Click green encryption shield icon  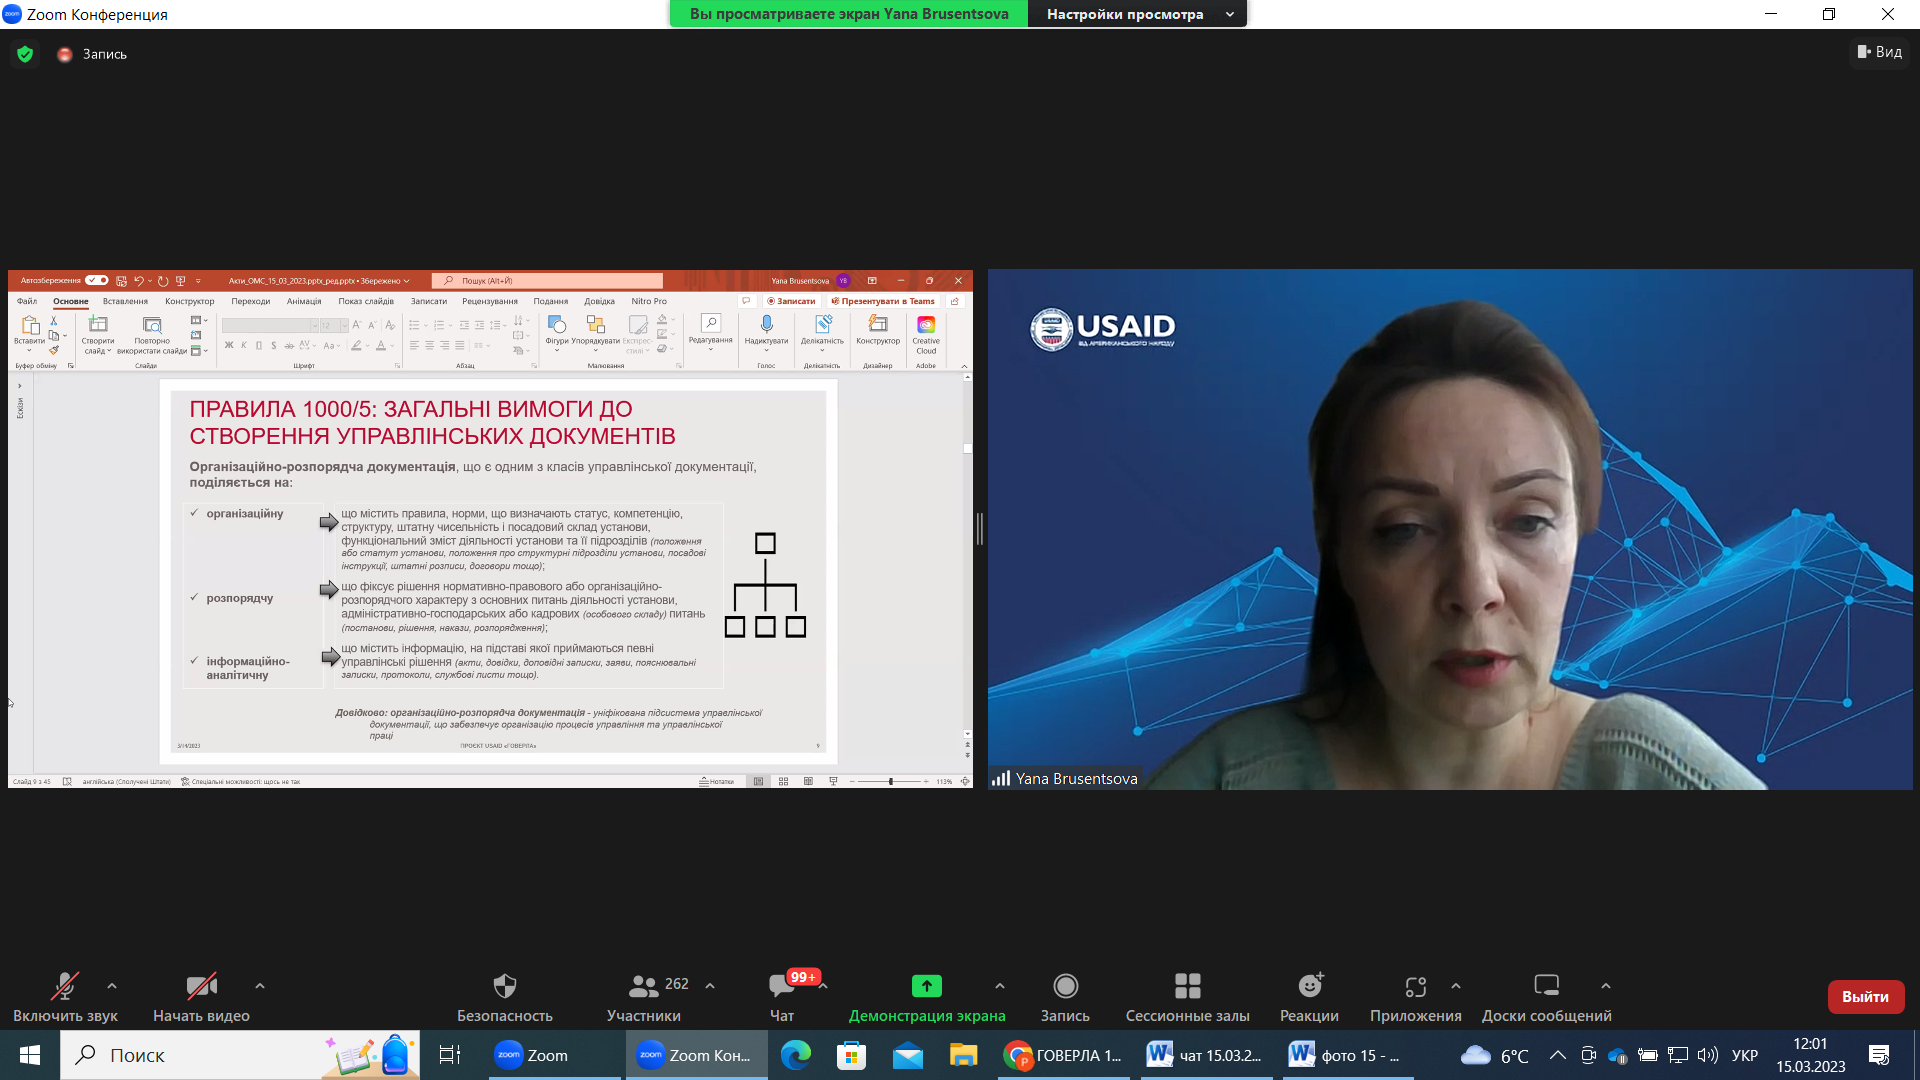point(25,54)
